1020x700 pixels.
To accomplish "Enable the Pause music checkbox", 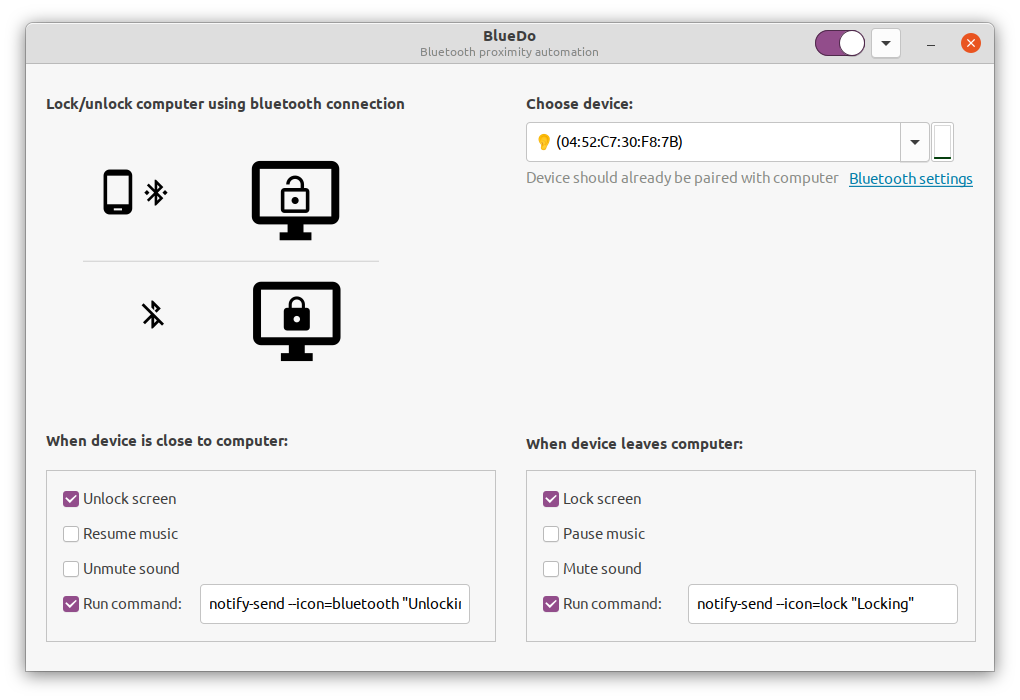I will [551, 534].
